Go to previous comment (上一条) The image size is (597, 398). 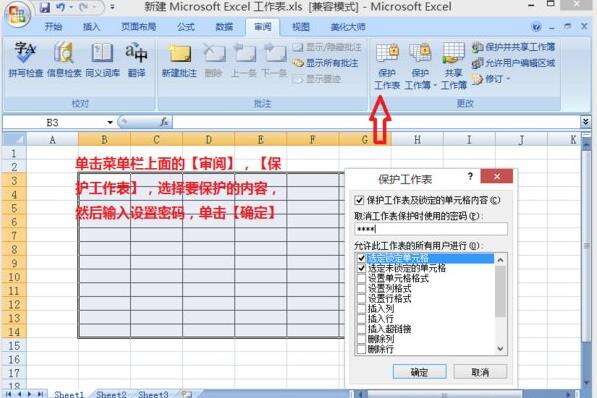pos(244,60)
